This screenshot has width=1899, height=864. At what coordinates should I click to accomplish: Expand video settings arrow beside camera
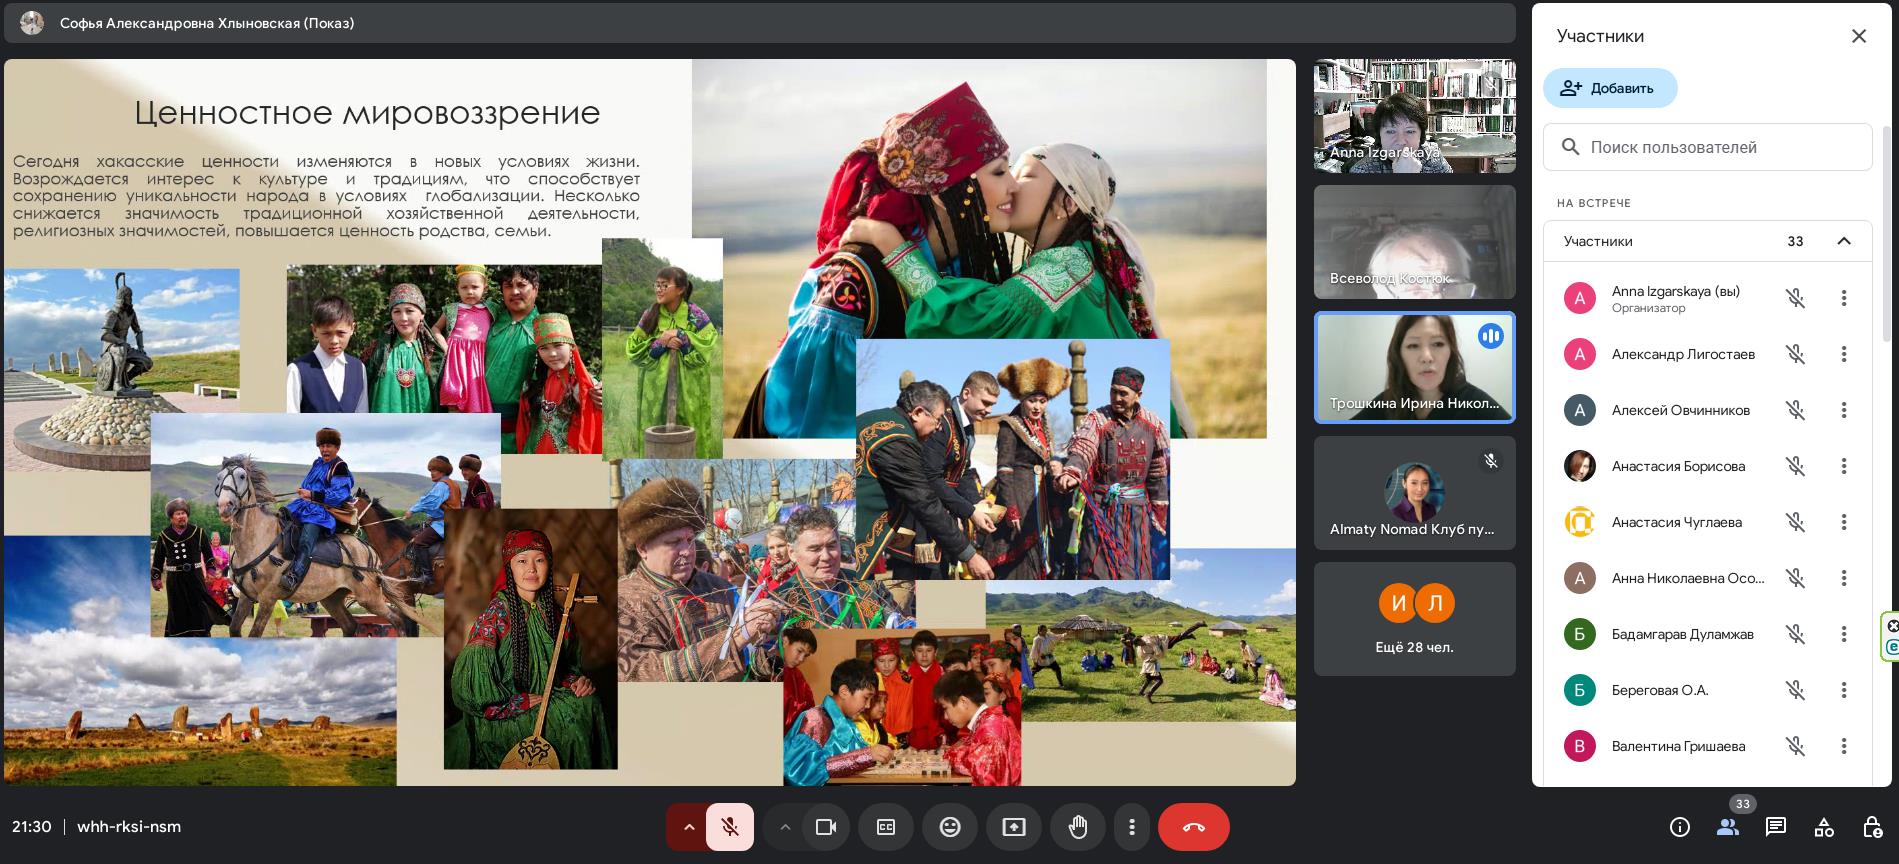785,827
